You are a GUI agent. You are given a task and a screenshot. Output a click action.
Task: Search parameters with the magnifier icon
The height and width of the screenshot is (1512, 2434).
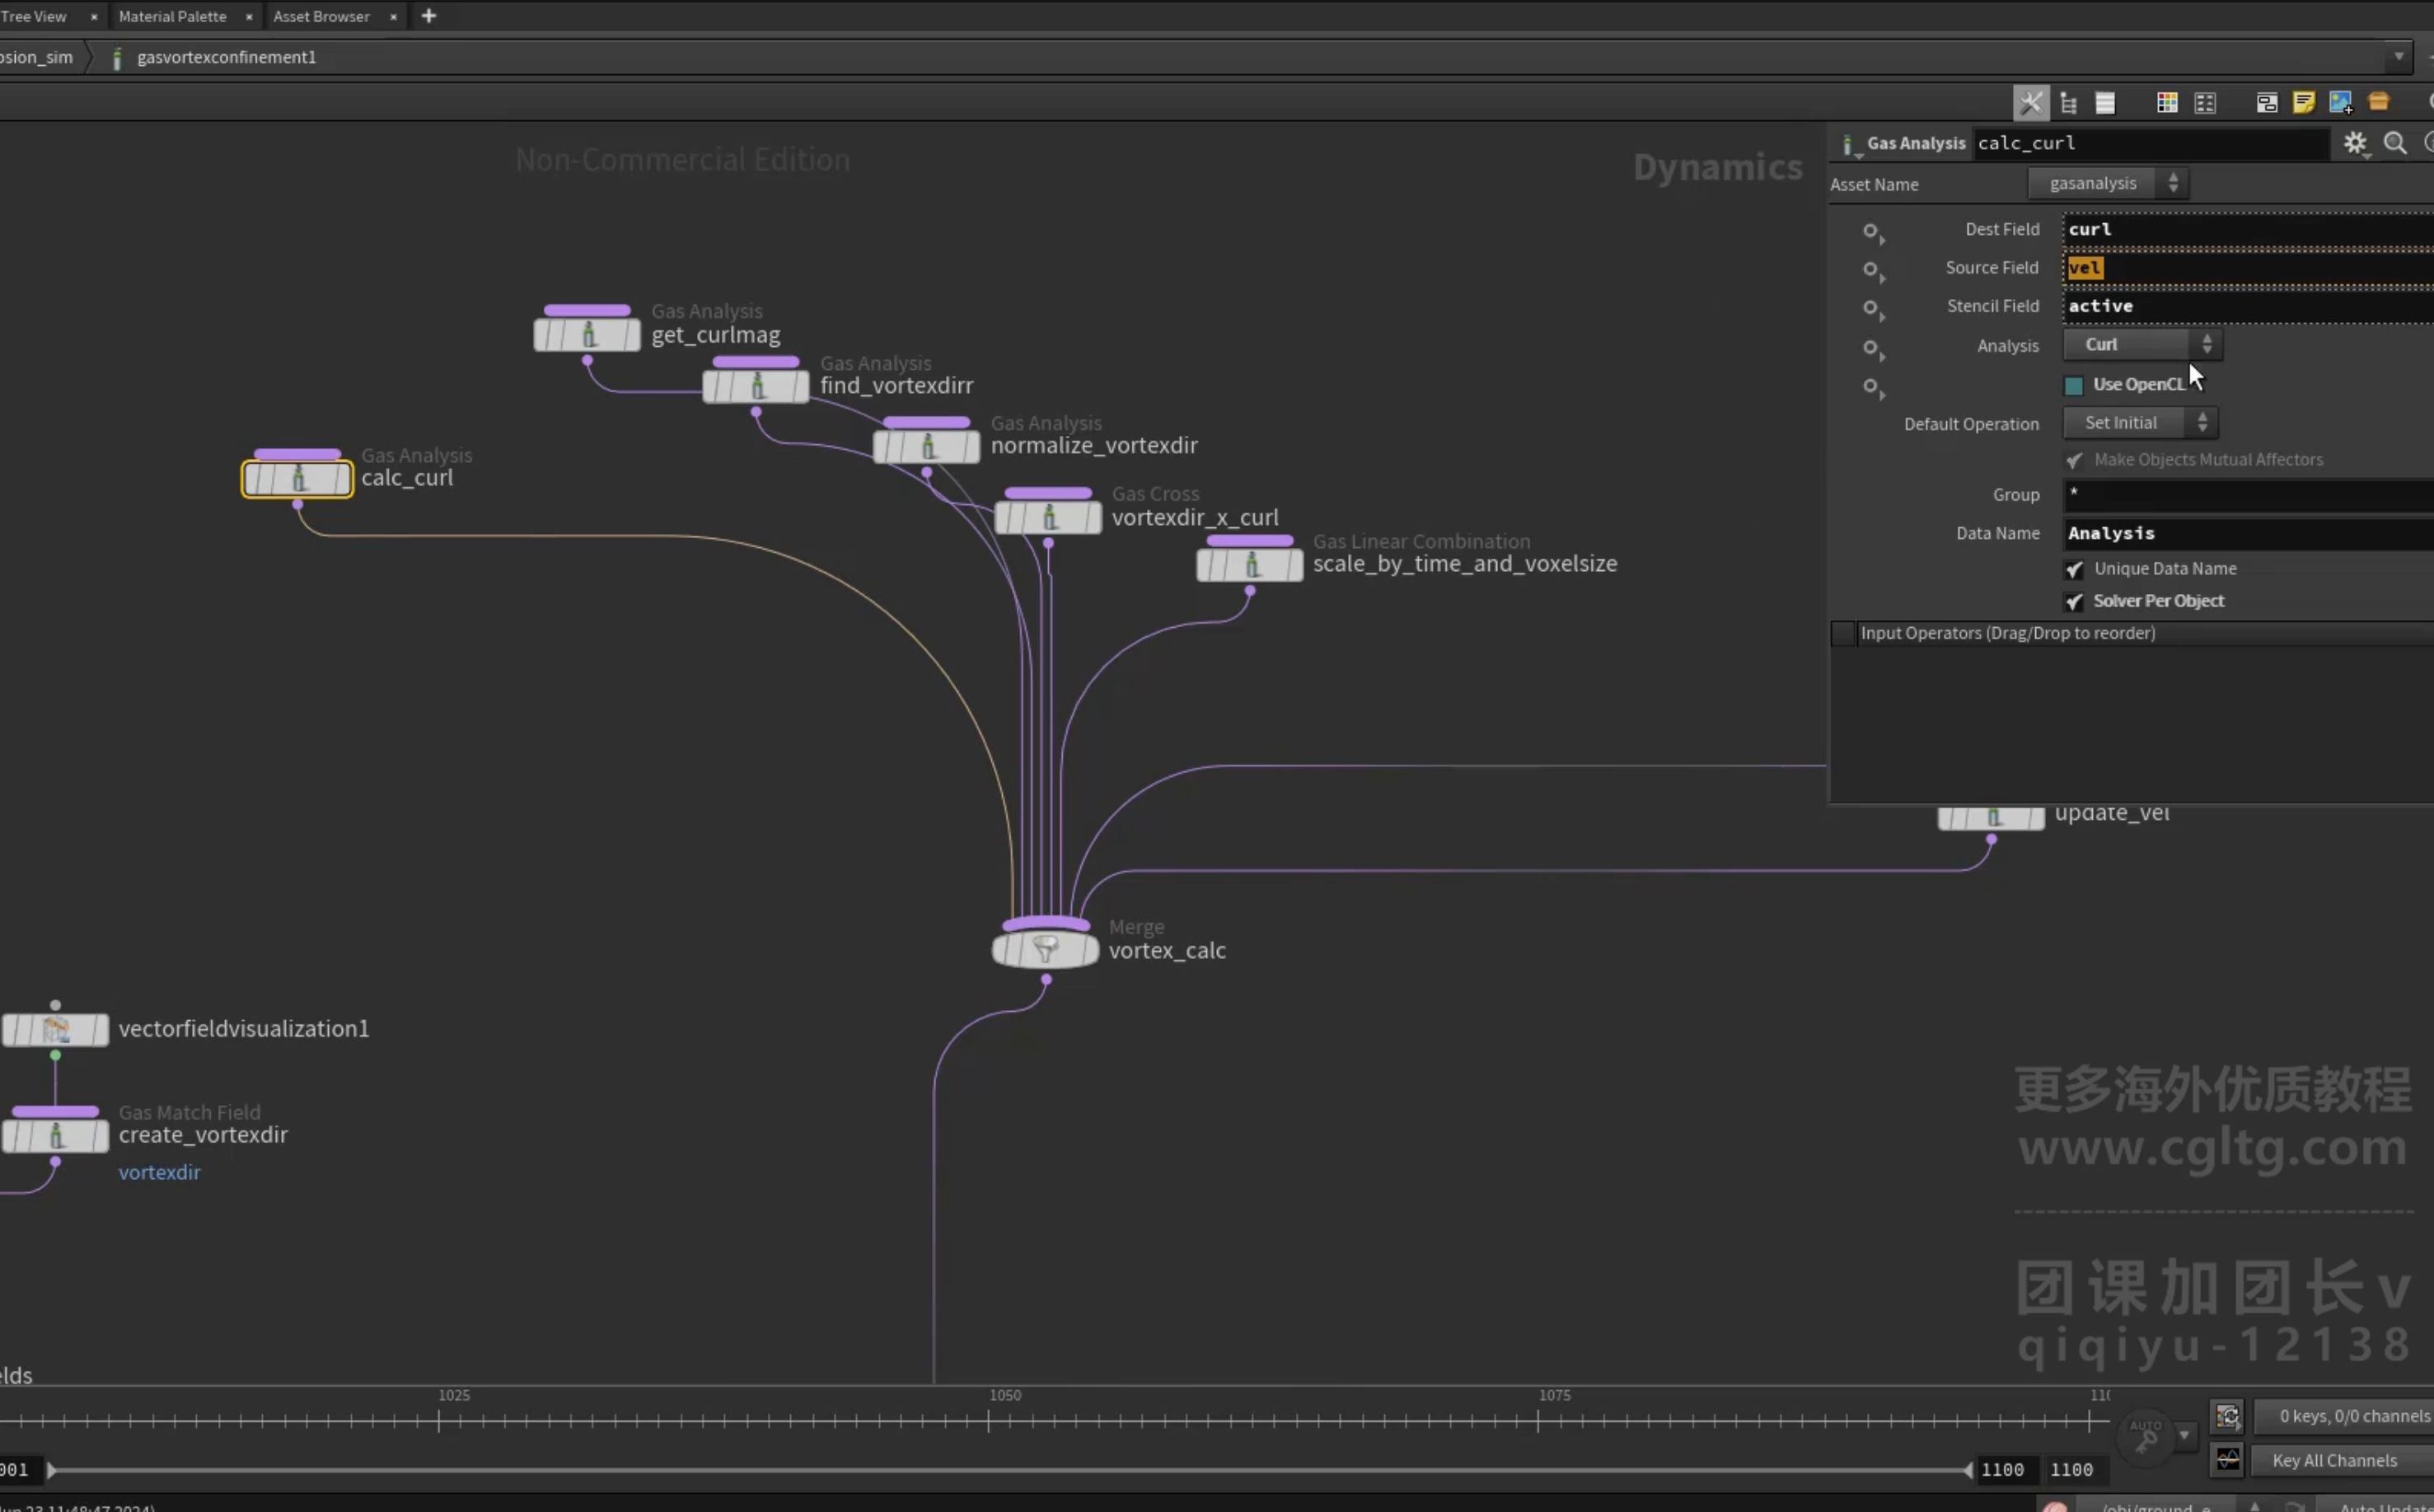pyautogui.click(x=2395, y=143)
